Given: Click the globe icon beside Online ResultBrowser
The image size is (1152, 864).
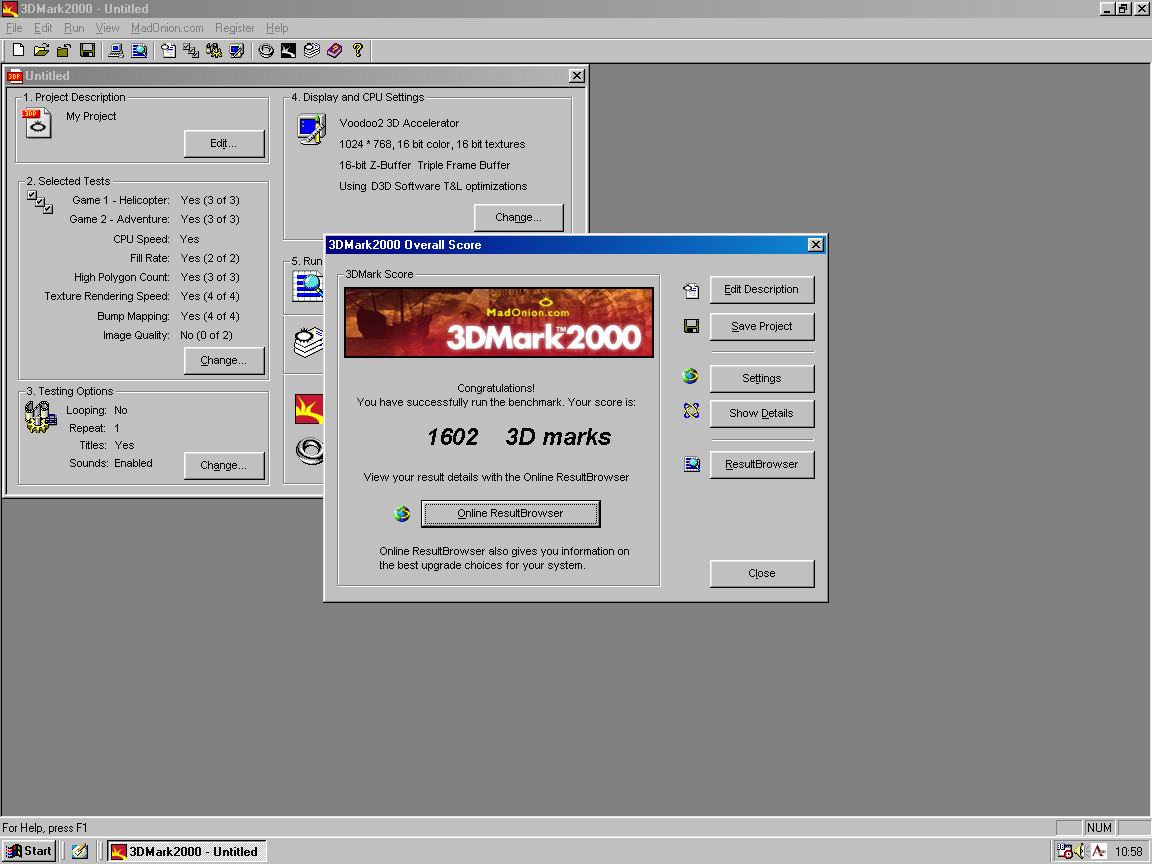Looking at the screenshot, I should coord(402,514).
